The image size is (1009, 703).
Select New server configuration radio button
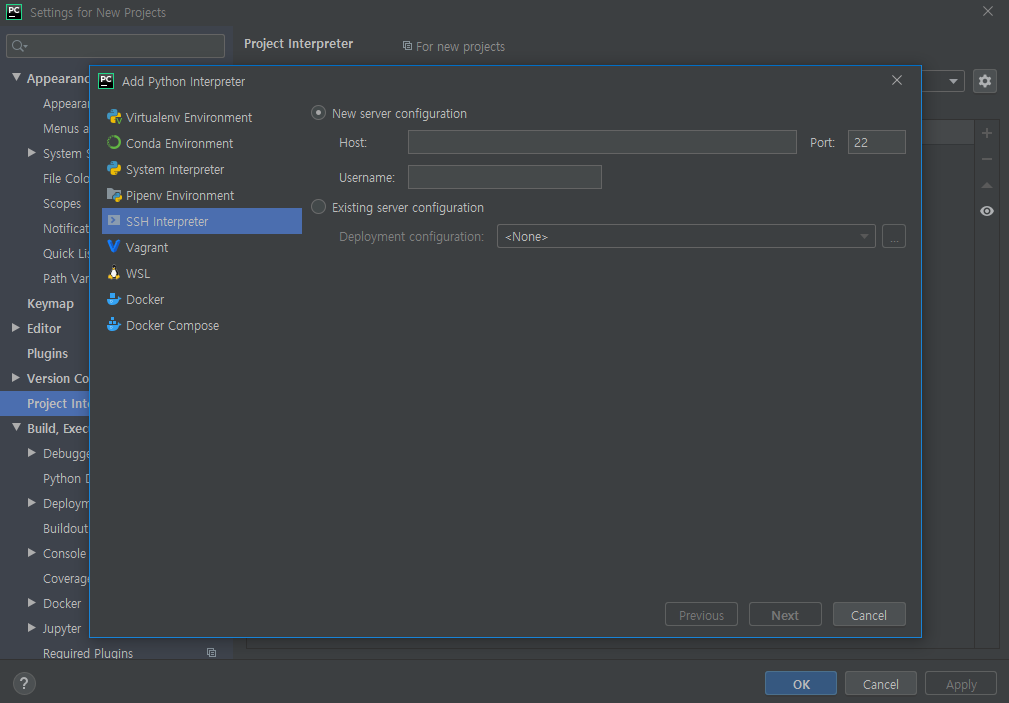pos(318,113)
